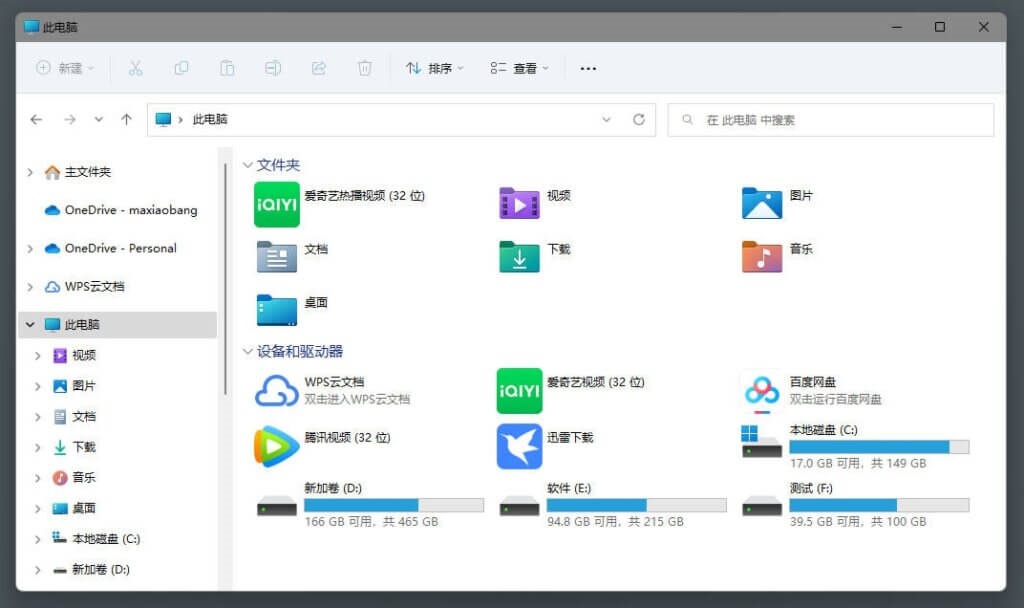Viewport: 1024px width, 608px height.
Task: Go forward with the right arrow
Action: pos(70,120)
